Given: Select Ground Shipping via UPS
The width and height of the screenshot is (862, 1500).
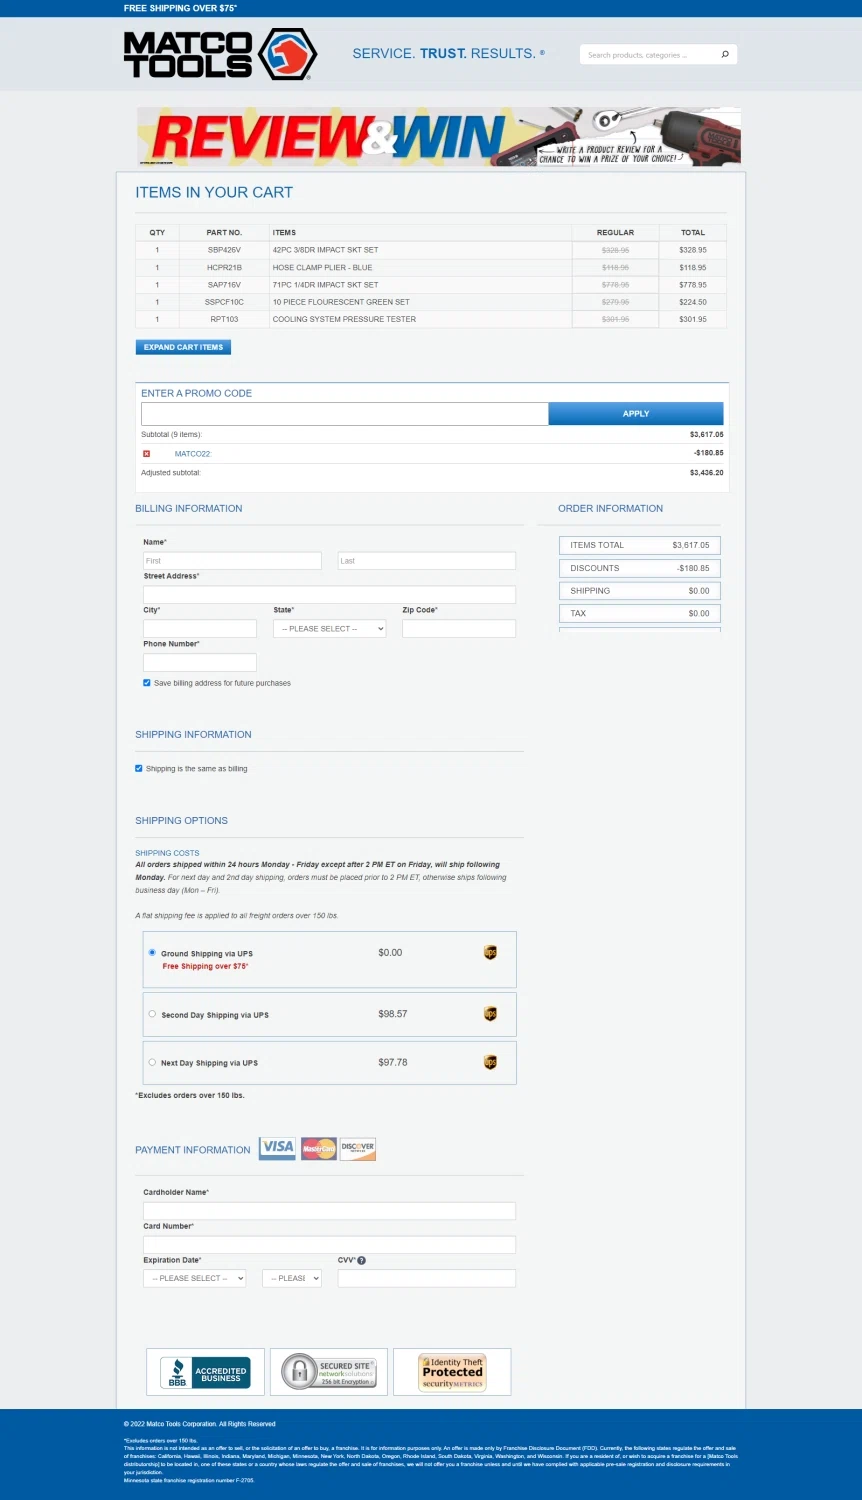Looking at the screenshot, I should pos(152,953).
